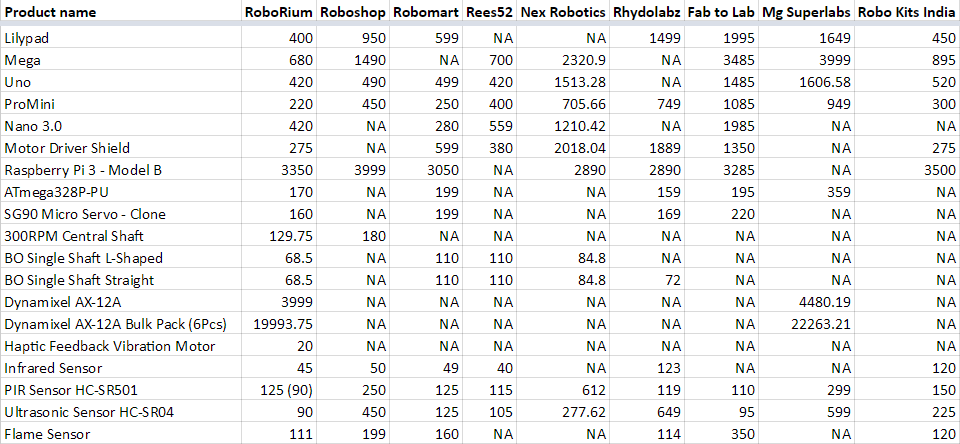Select the Product name header cell

(x=120, y=12)
